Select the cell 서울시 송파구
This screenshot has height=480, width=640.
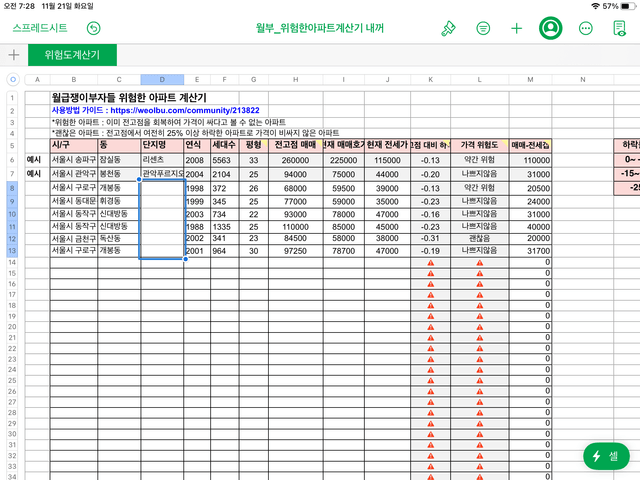pos(74,160)
